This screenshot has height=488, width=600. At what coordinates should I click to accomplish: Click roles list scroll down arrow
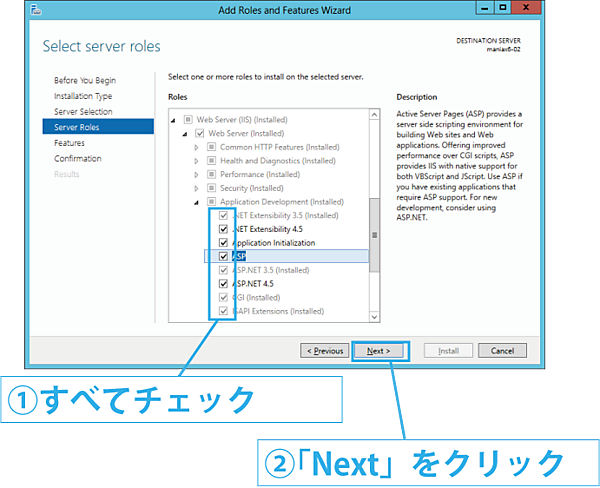point(374,317)
